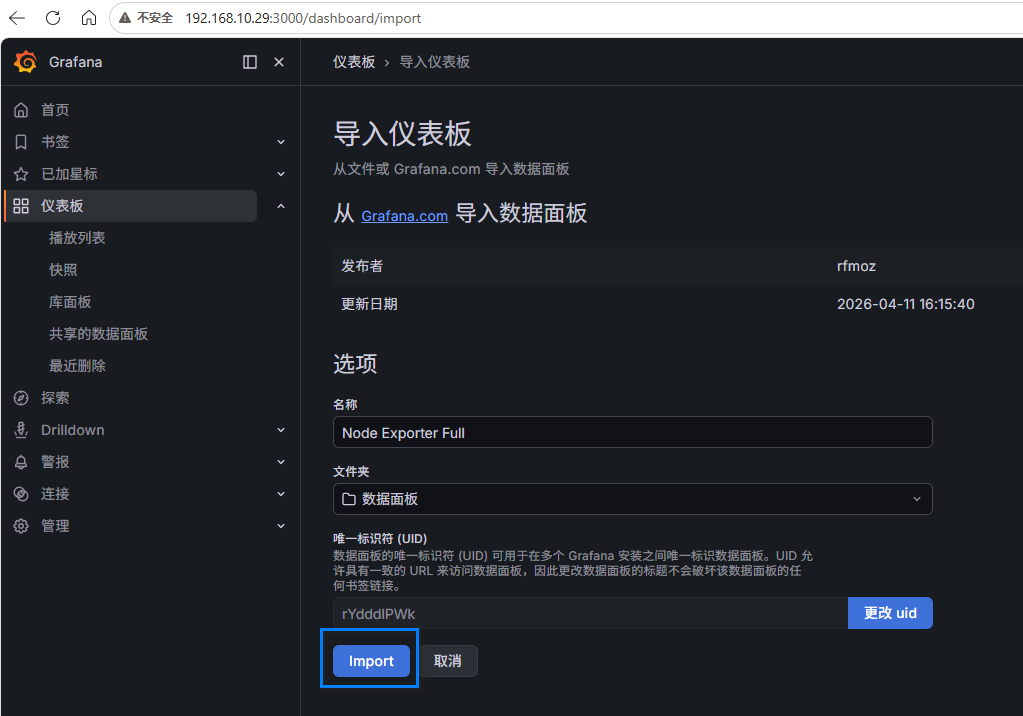Image resolution: width=1023 pixels, height=716 pixels.
Task: Expand the 已加星标 section chevron
Action: point(281,174)
